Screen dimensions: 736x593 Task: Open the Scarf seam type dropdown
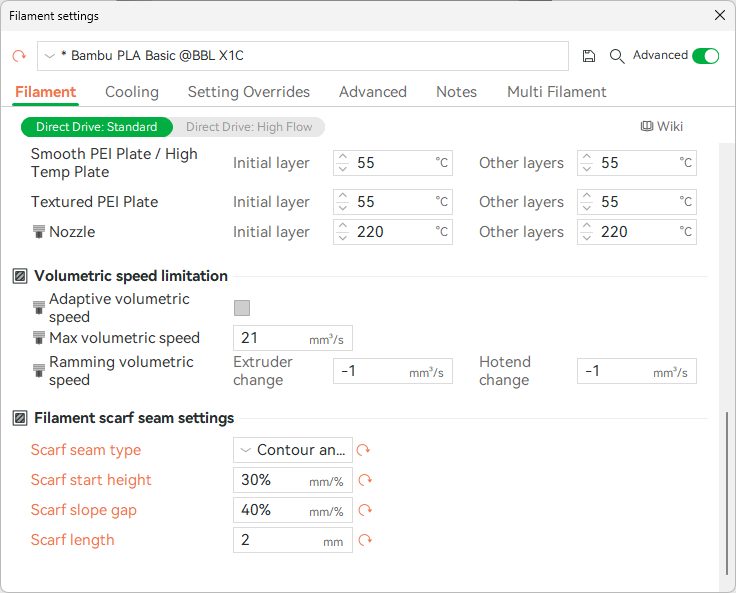pyautogui.click(x=292, y=450)
